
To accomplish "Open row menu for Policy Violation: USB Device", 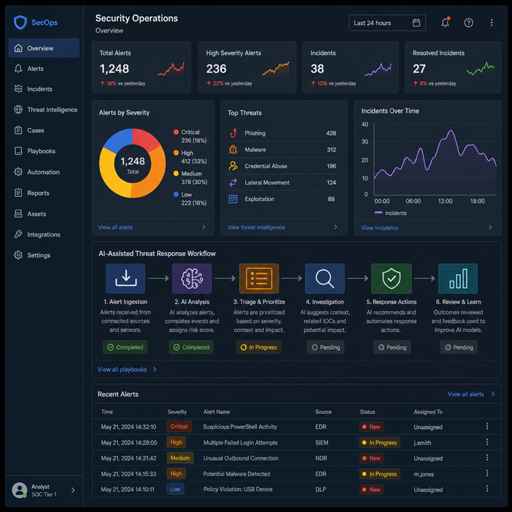I will coord(487,489).
